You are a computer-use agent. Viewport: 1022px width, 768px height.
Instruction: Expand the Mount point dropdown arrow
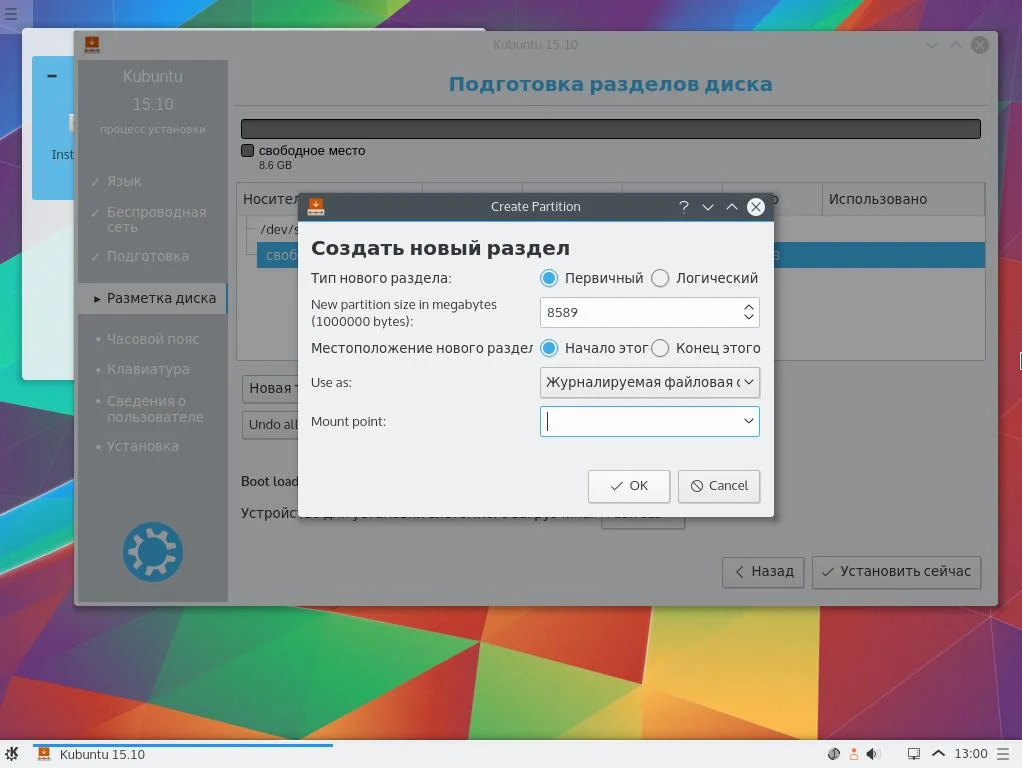[x=749, y=422]
